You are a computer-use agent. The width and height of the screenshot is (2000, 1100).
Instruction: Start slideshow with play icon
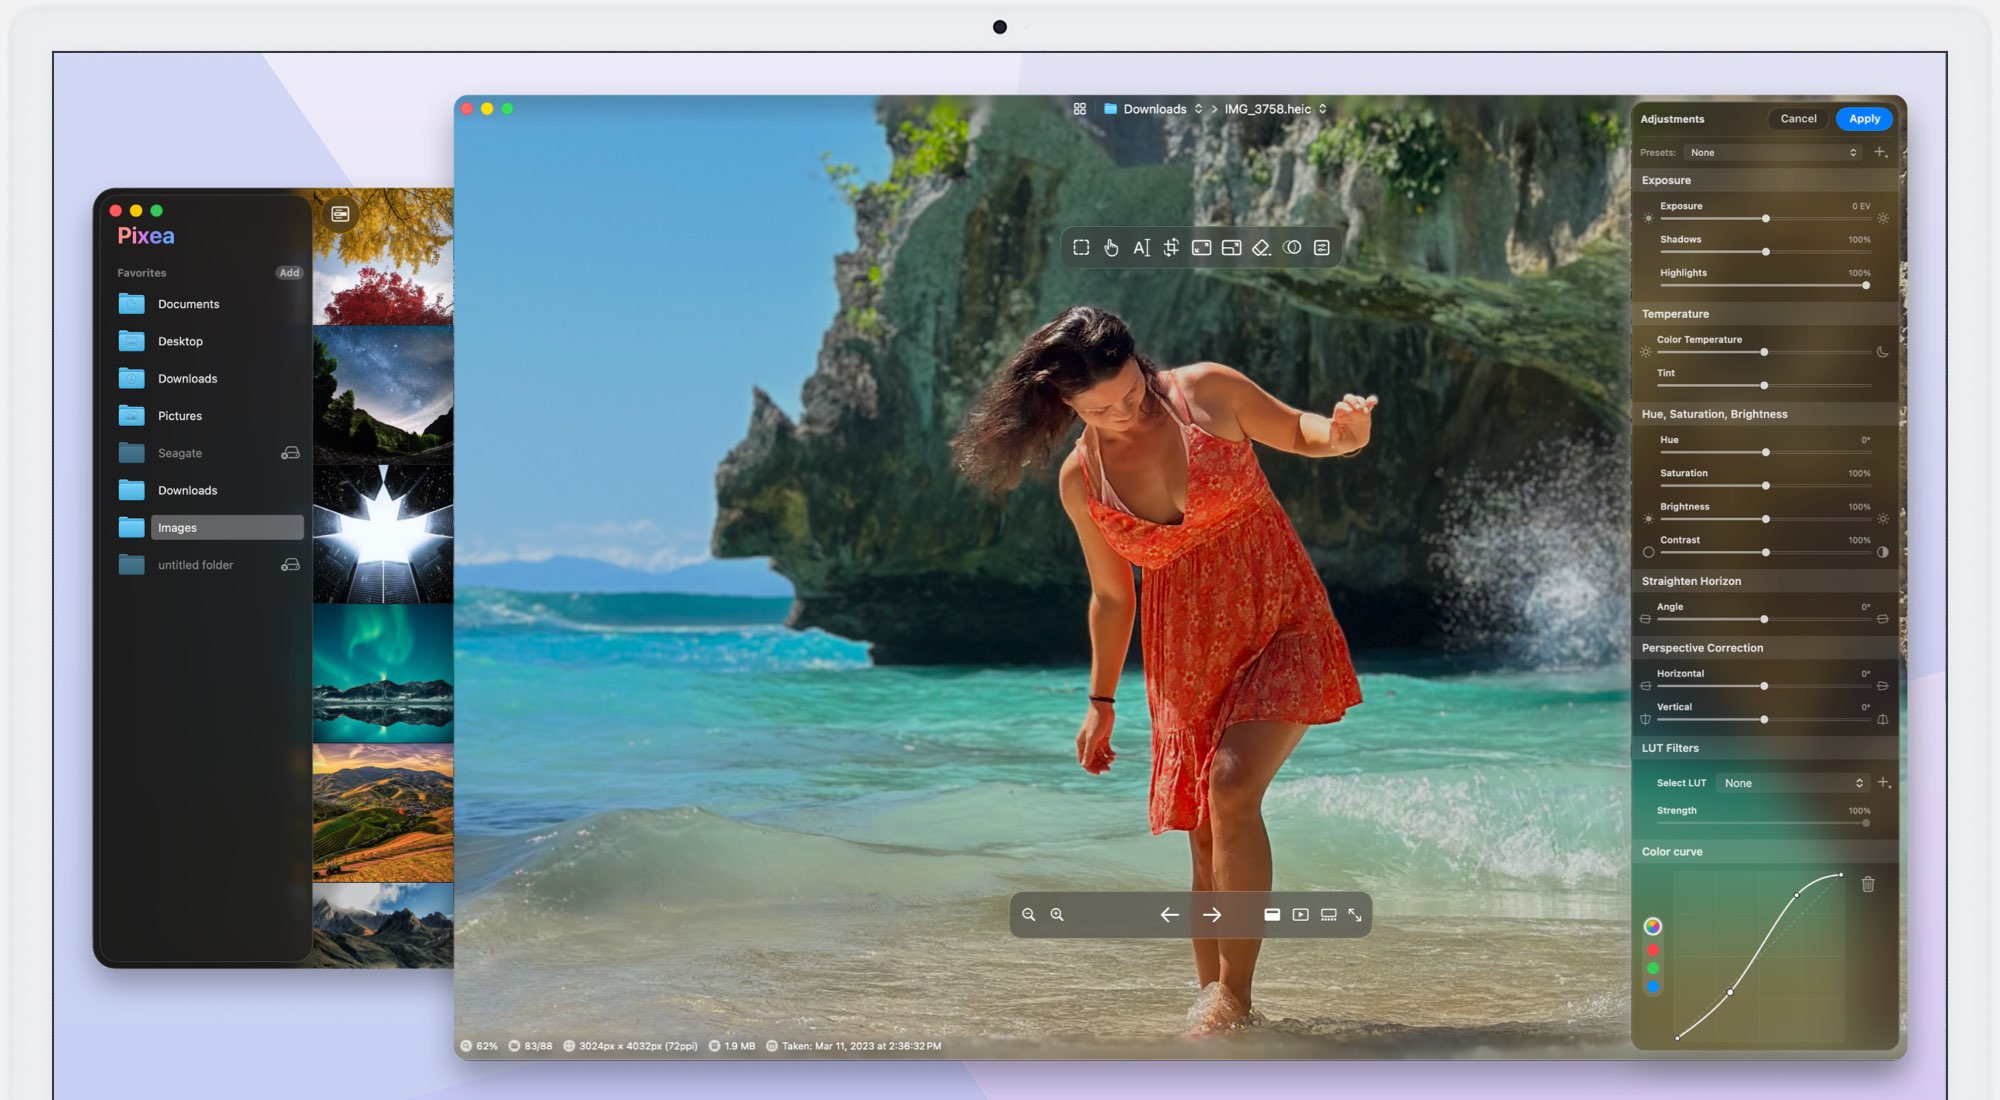click(x=1300, y=915)
